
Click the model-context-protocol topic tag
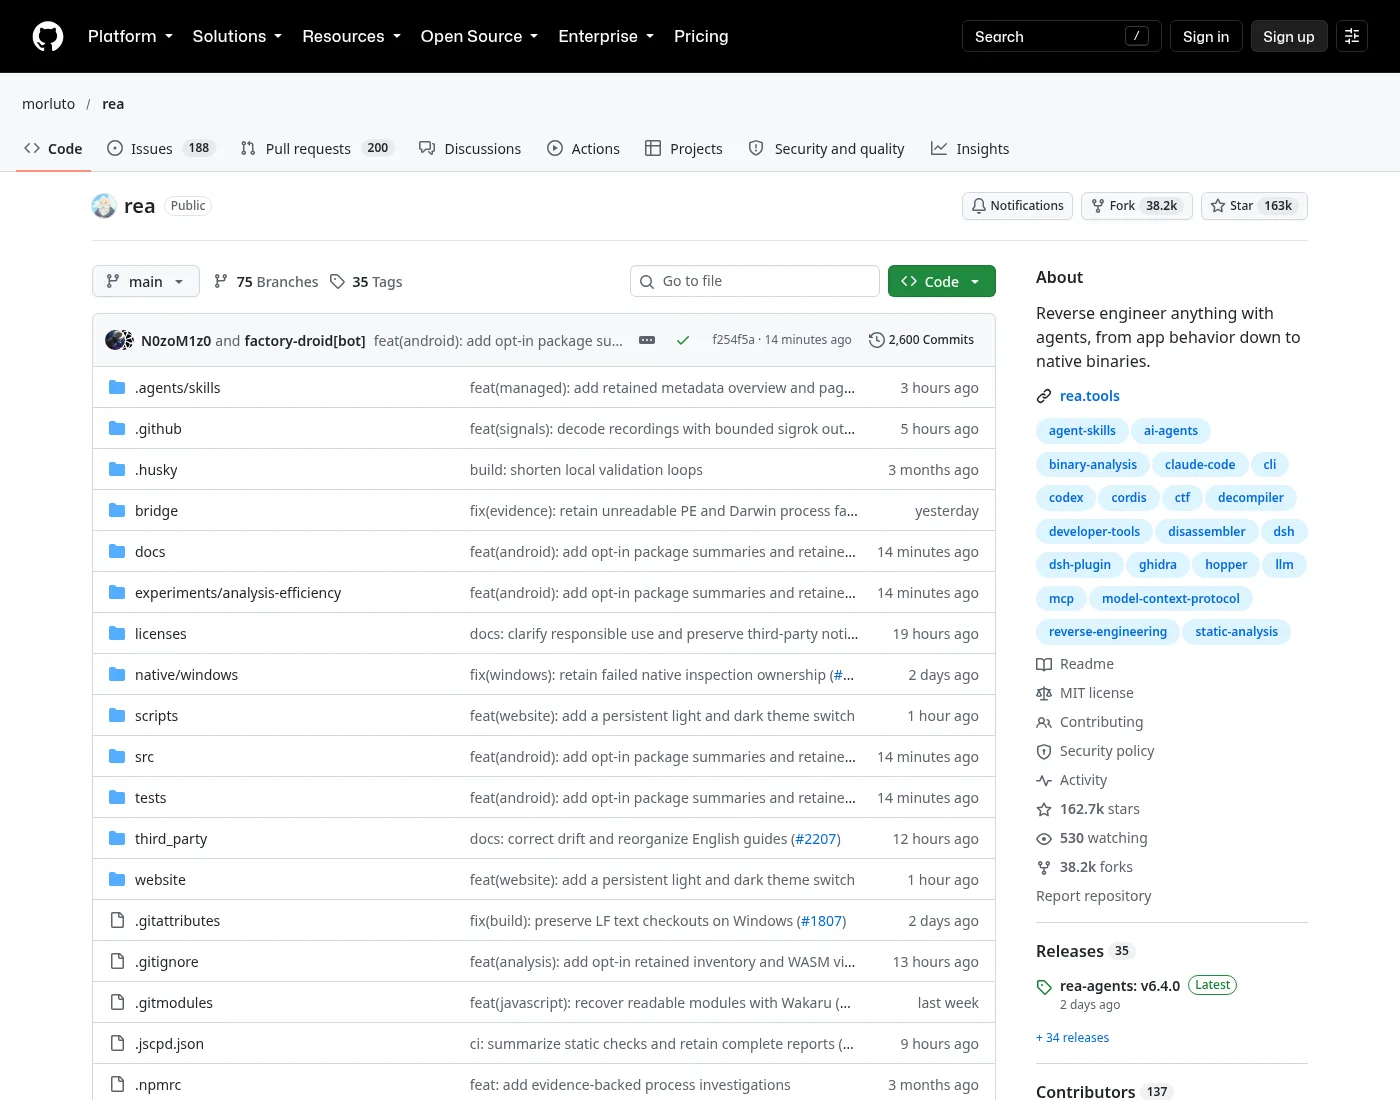[x=1171, y=599]
